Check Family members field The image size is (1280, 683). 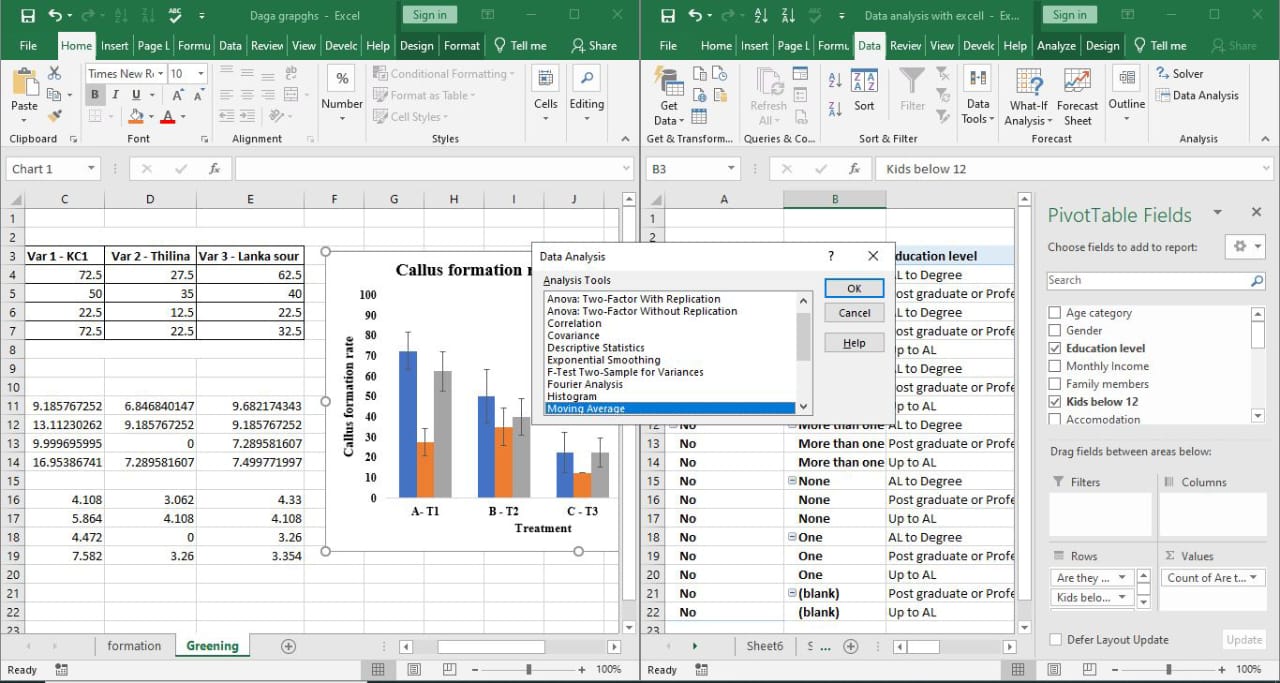(x=1054, y=384)
